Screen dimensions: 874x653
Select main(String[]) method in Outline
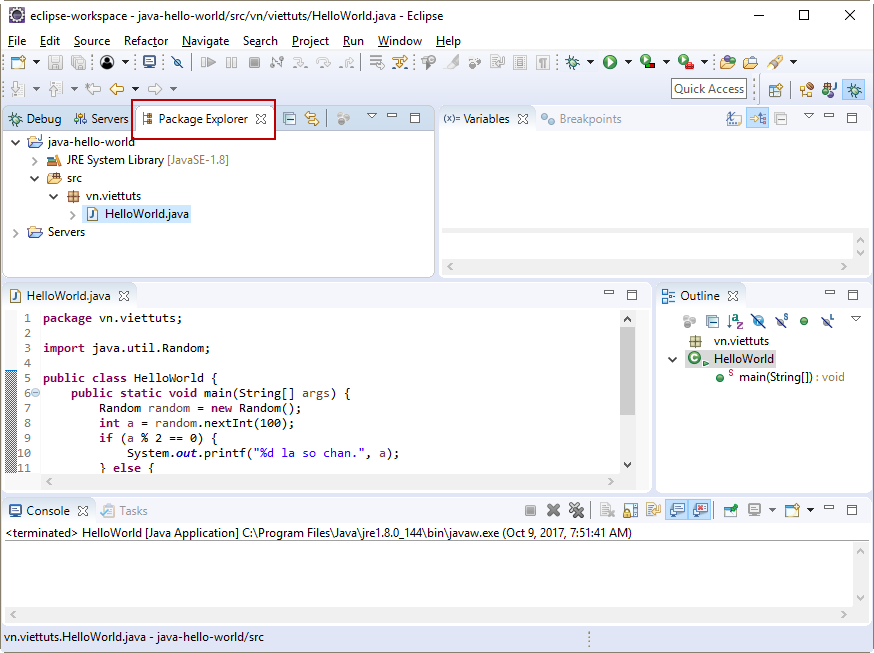780,377
